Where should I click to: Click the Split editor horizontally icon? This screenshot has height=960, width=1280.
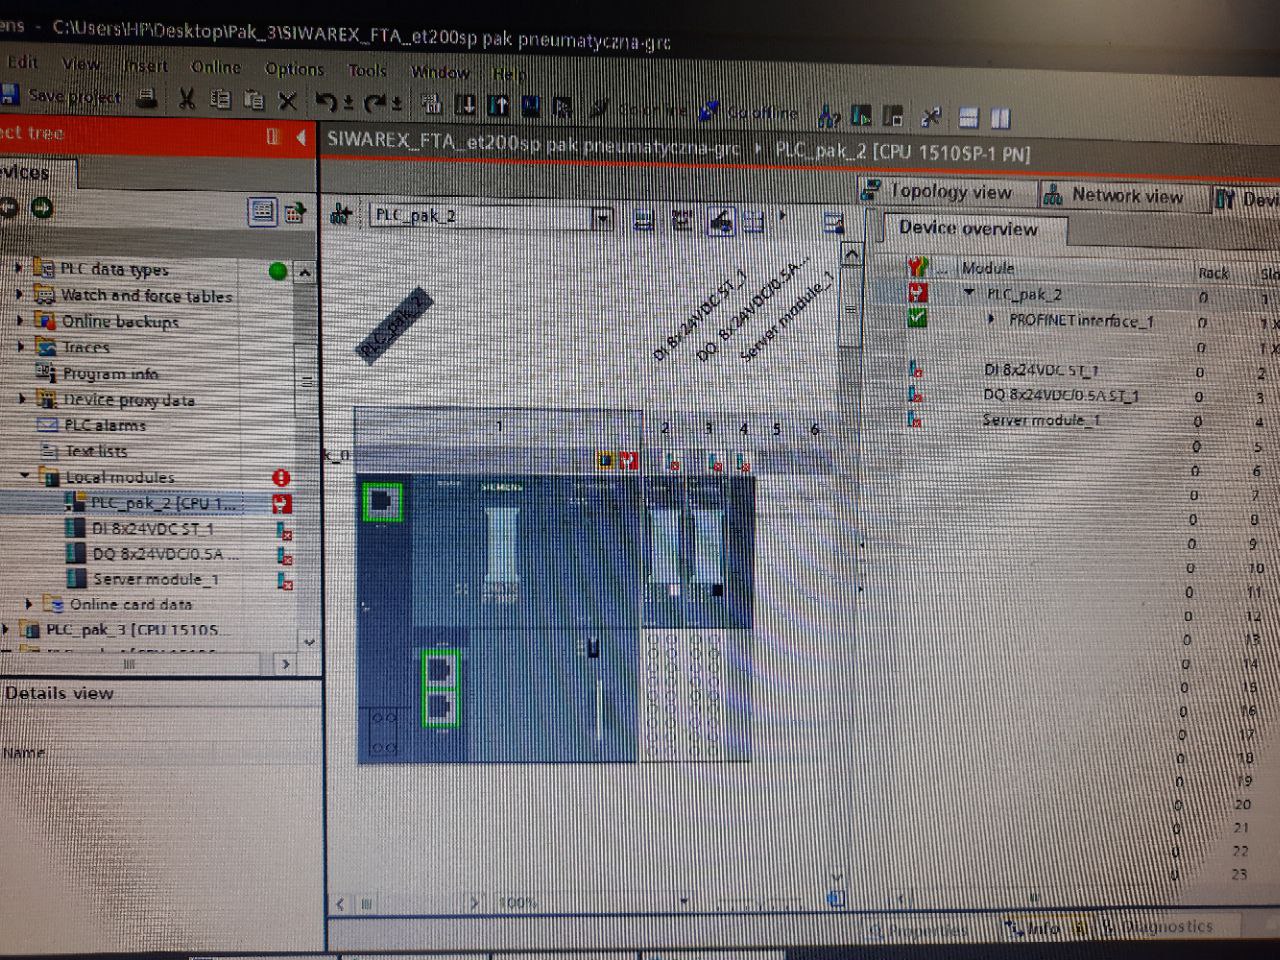pos(968,118)
